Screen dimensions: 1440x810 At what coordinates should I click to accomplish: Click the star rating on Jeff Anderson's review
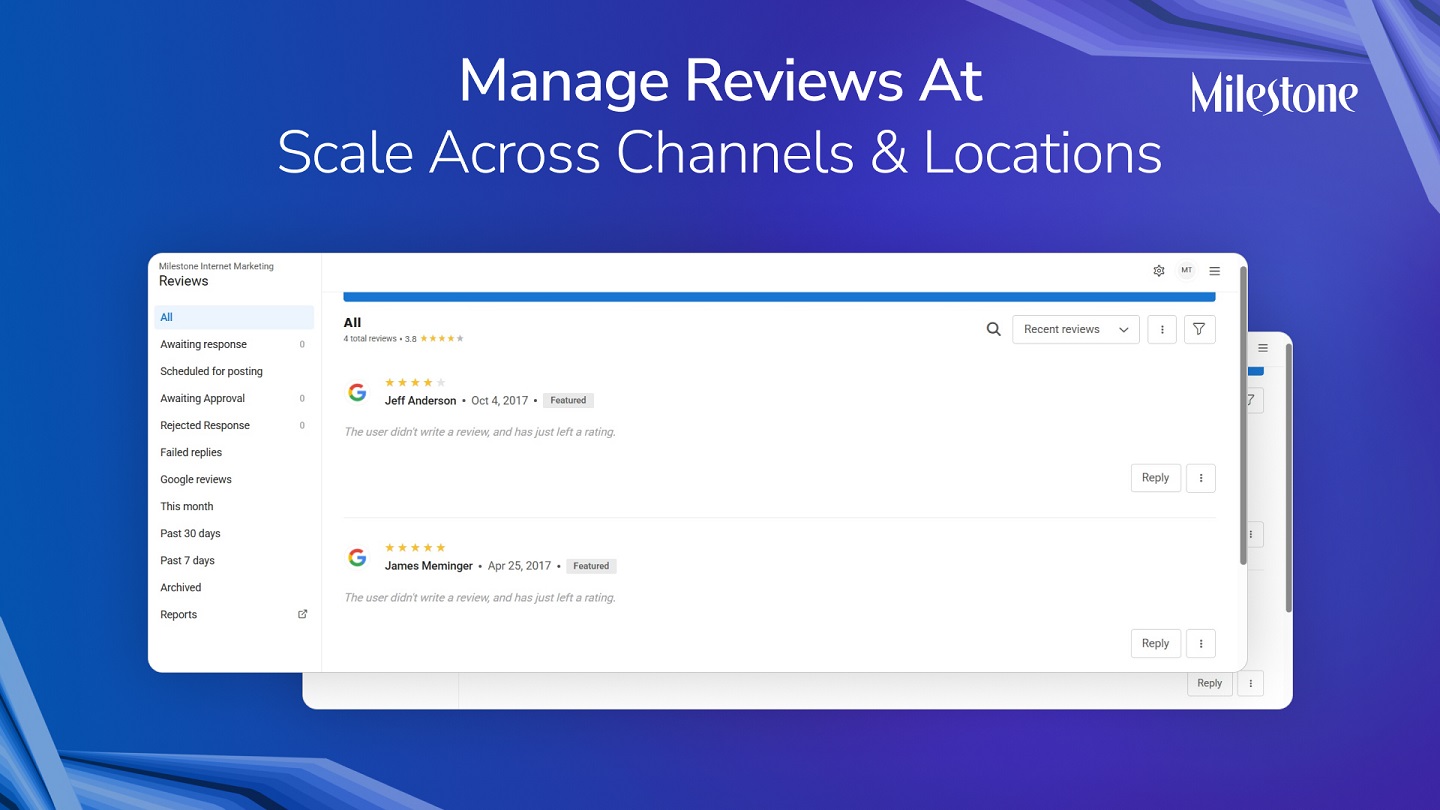[x=415, y=382]
